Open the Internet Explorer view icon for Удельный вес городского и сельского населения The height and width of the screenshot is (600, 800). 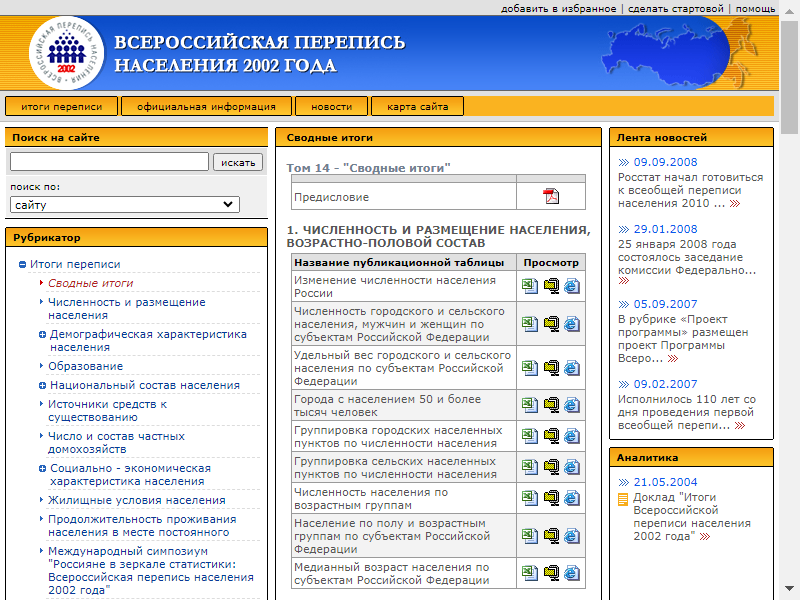571,367
